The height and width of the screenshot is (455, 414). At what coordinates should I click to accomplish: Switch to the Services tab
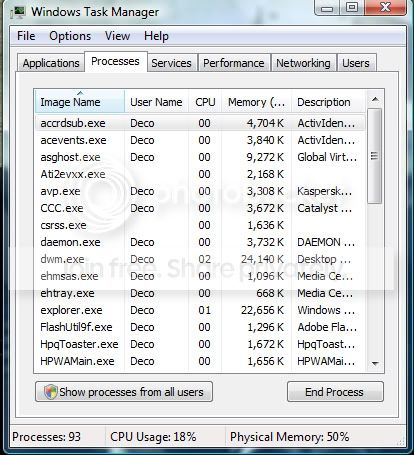point(171,63)
